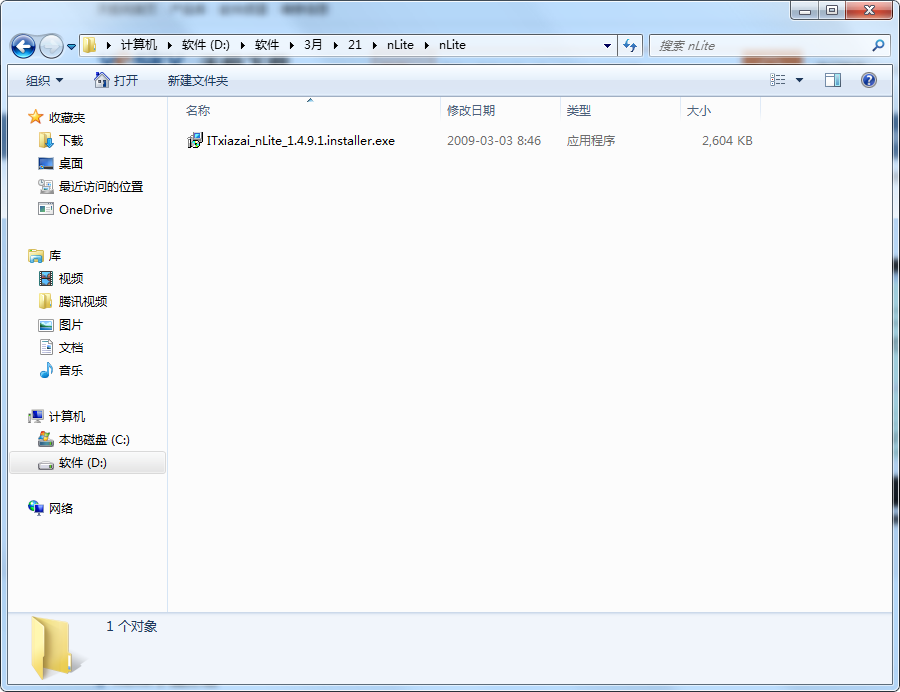Viewport: 900px width, 692px height.
Task: Toggle the preview pane button
Action: tap(832, 80)
